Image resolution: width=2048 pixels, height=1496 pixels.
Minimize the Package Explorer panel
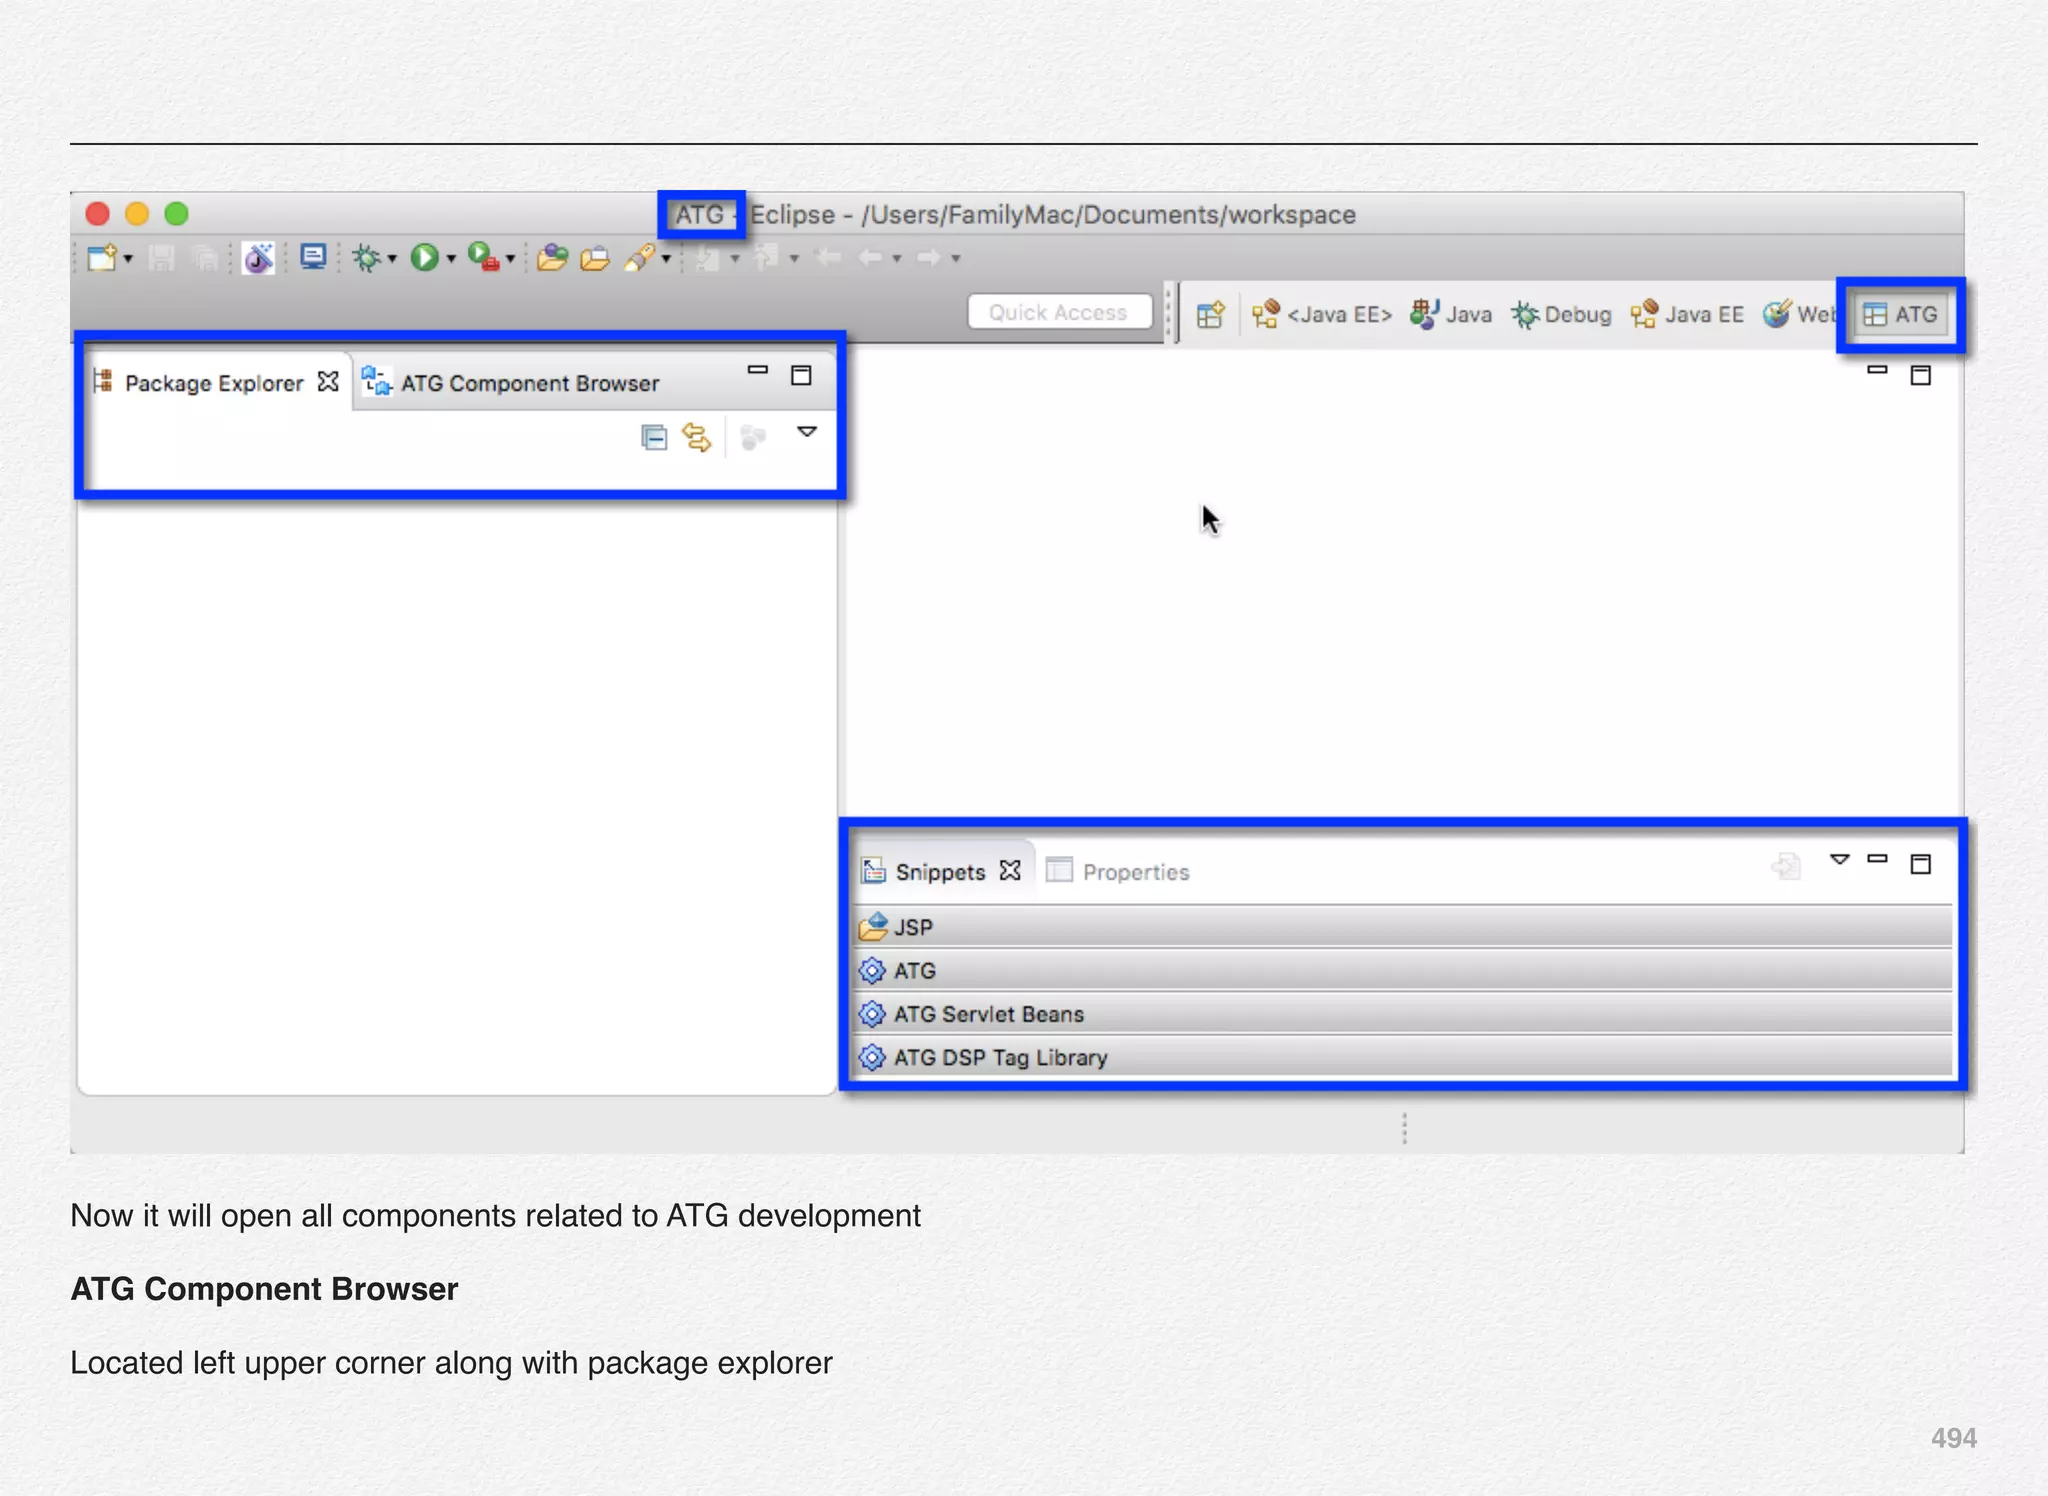pyautogui.click(x=758, y=370)
